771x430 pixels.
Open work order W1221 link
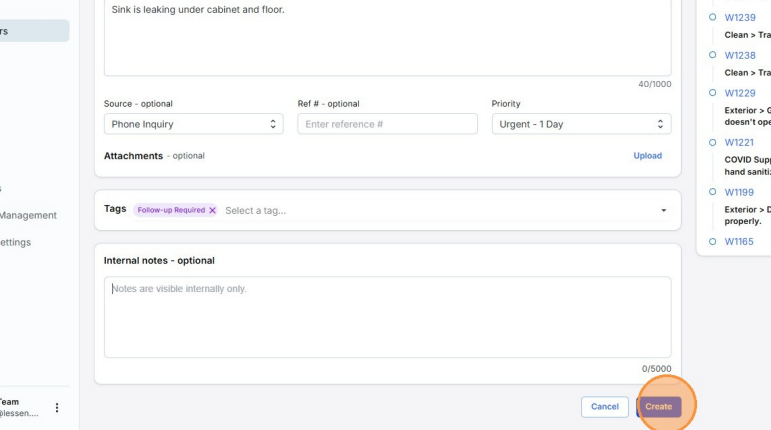tap(740, 143)
